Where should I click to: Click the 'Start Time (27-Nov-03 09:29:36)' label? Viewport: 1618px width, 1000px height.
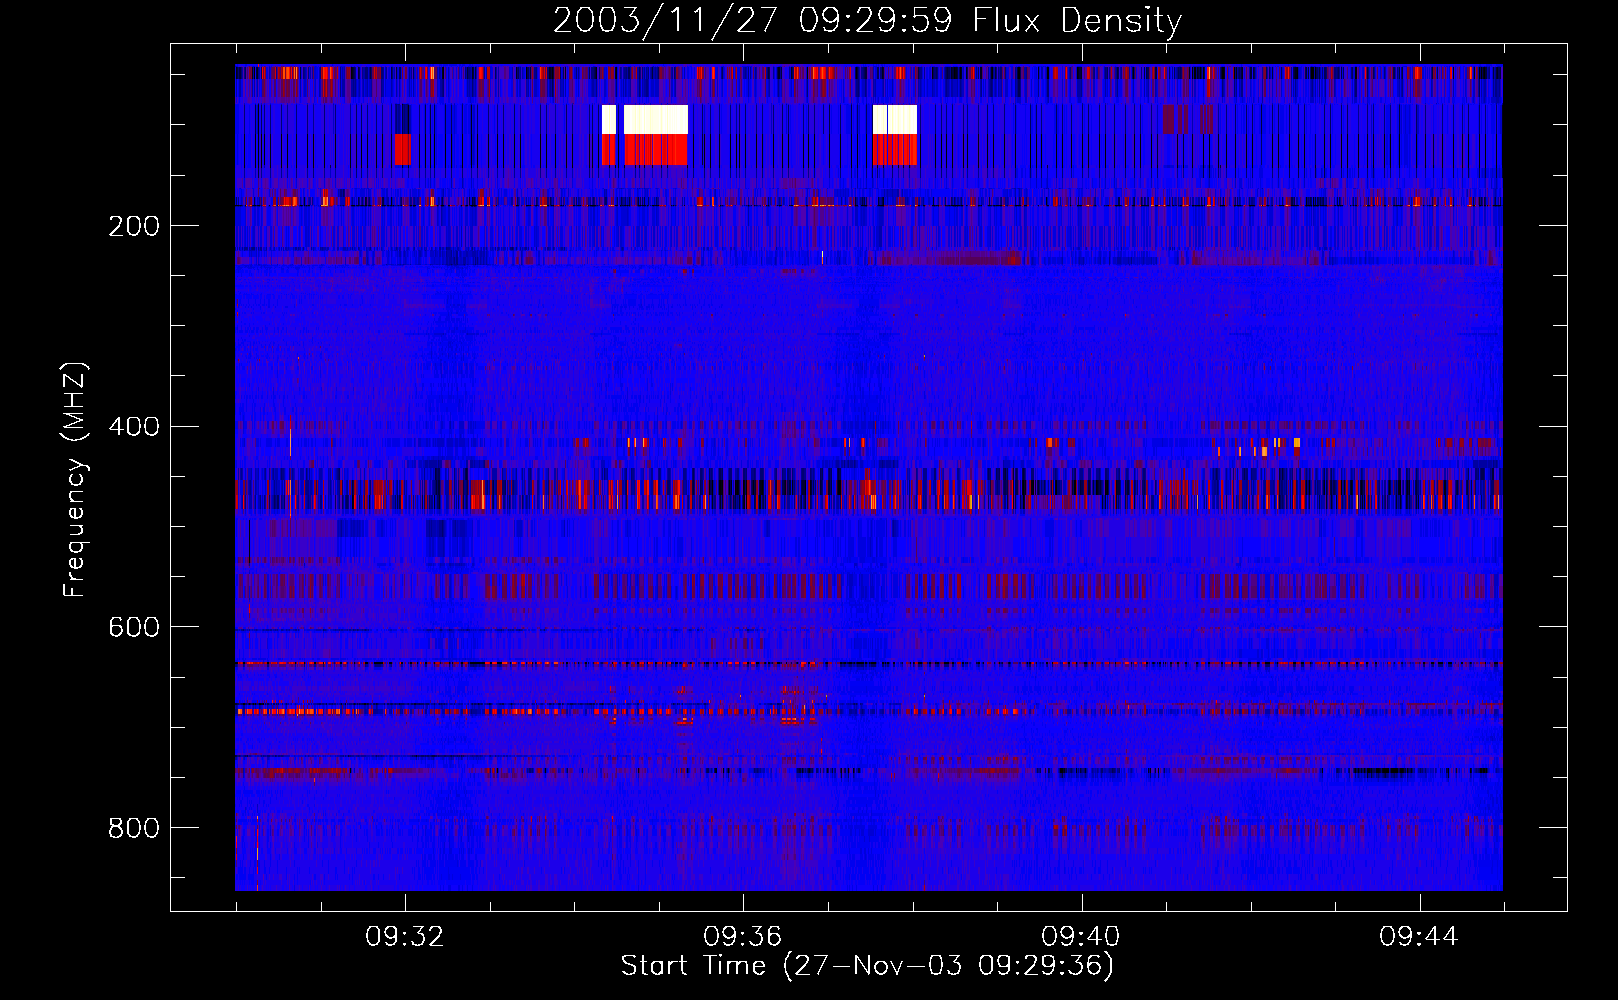coord(867,966)
